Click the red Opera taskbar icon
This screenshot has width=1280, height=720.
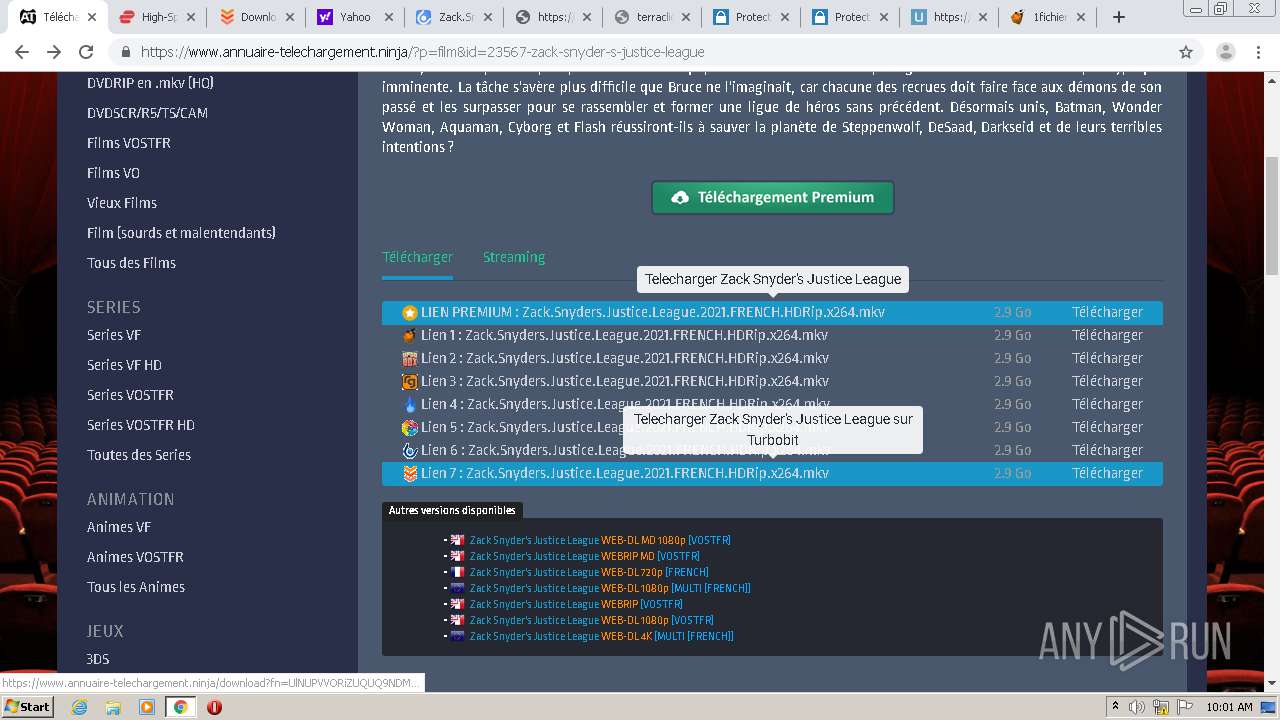[214, 707]
